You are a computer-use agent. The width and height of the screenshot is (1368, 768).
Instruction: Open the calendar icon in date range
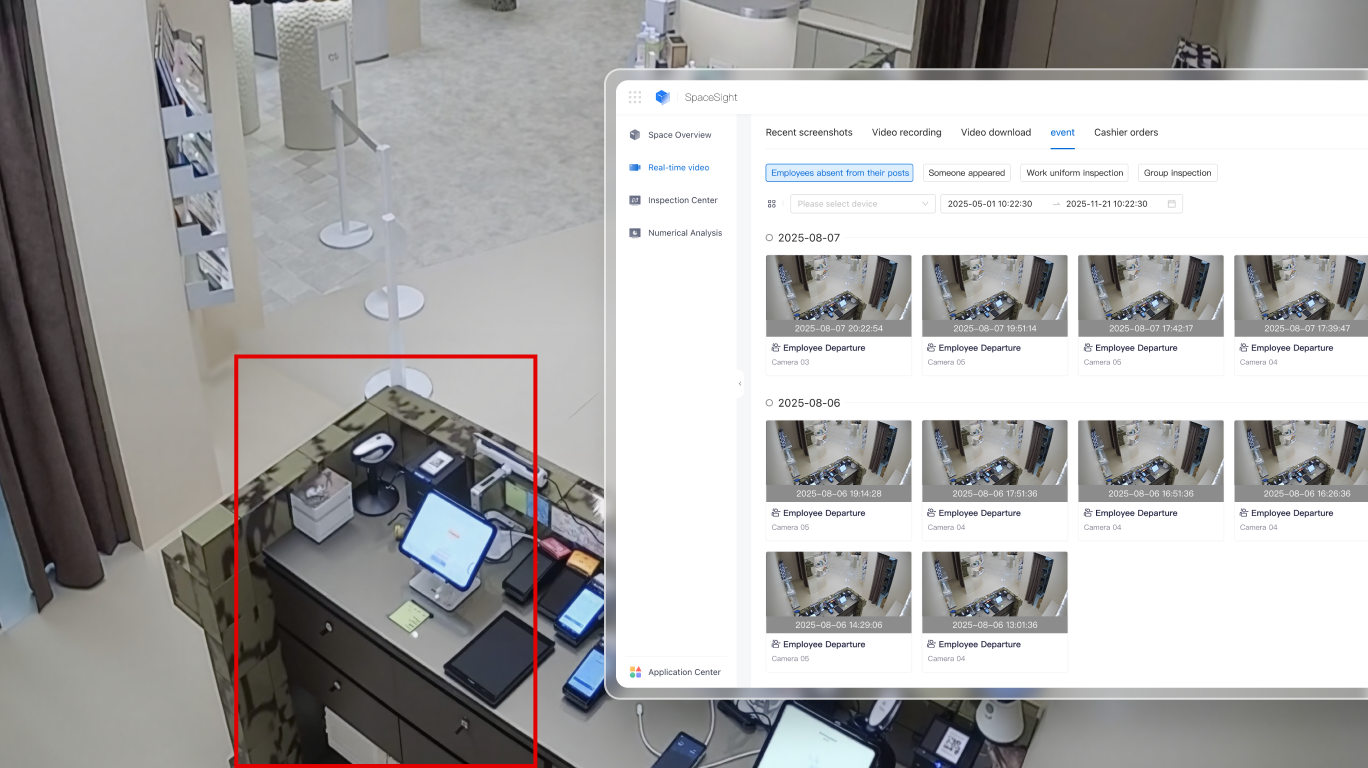pyautogui.click(x=1171, y=204)
